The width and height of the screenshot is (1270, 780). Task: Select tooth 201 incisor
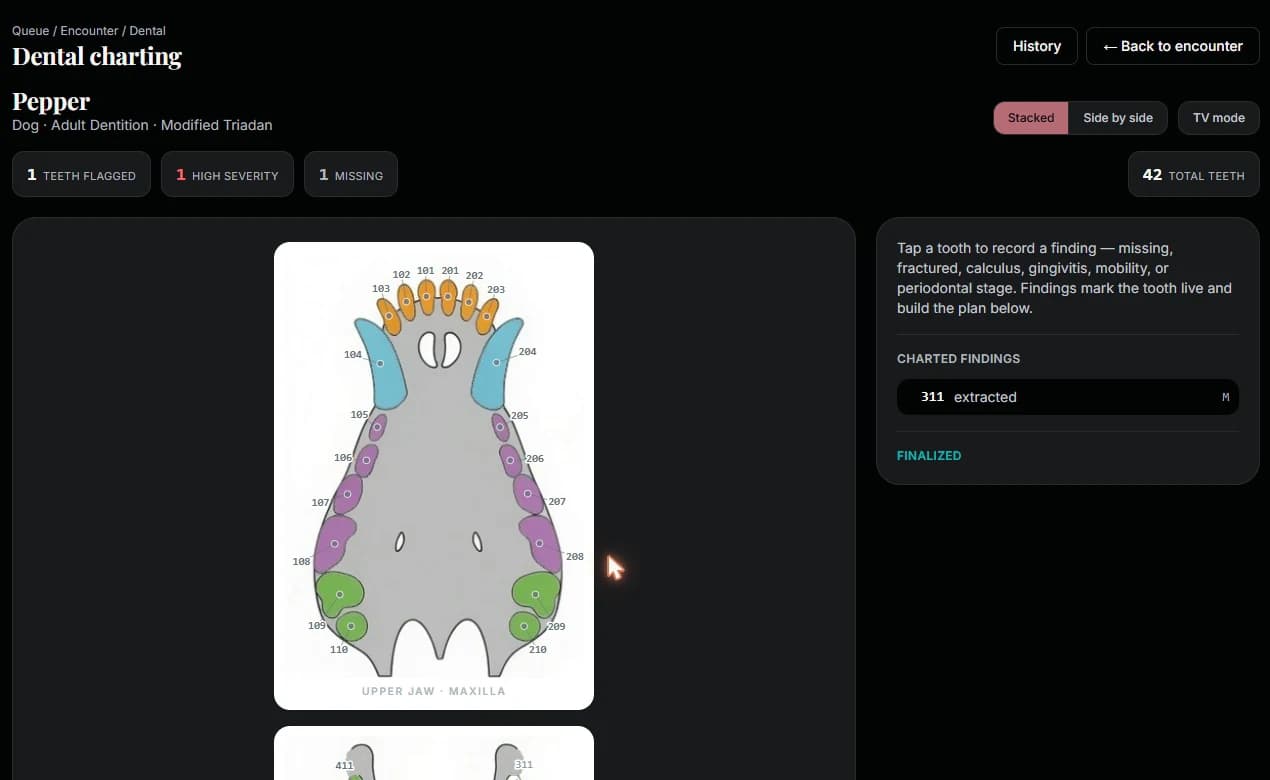coord(448,296)
